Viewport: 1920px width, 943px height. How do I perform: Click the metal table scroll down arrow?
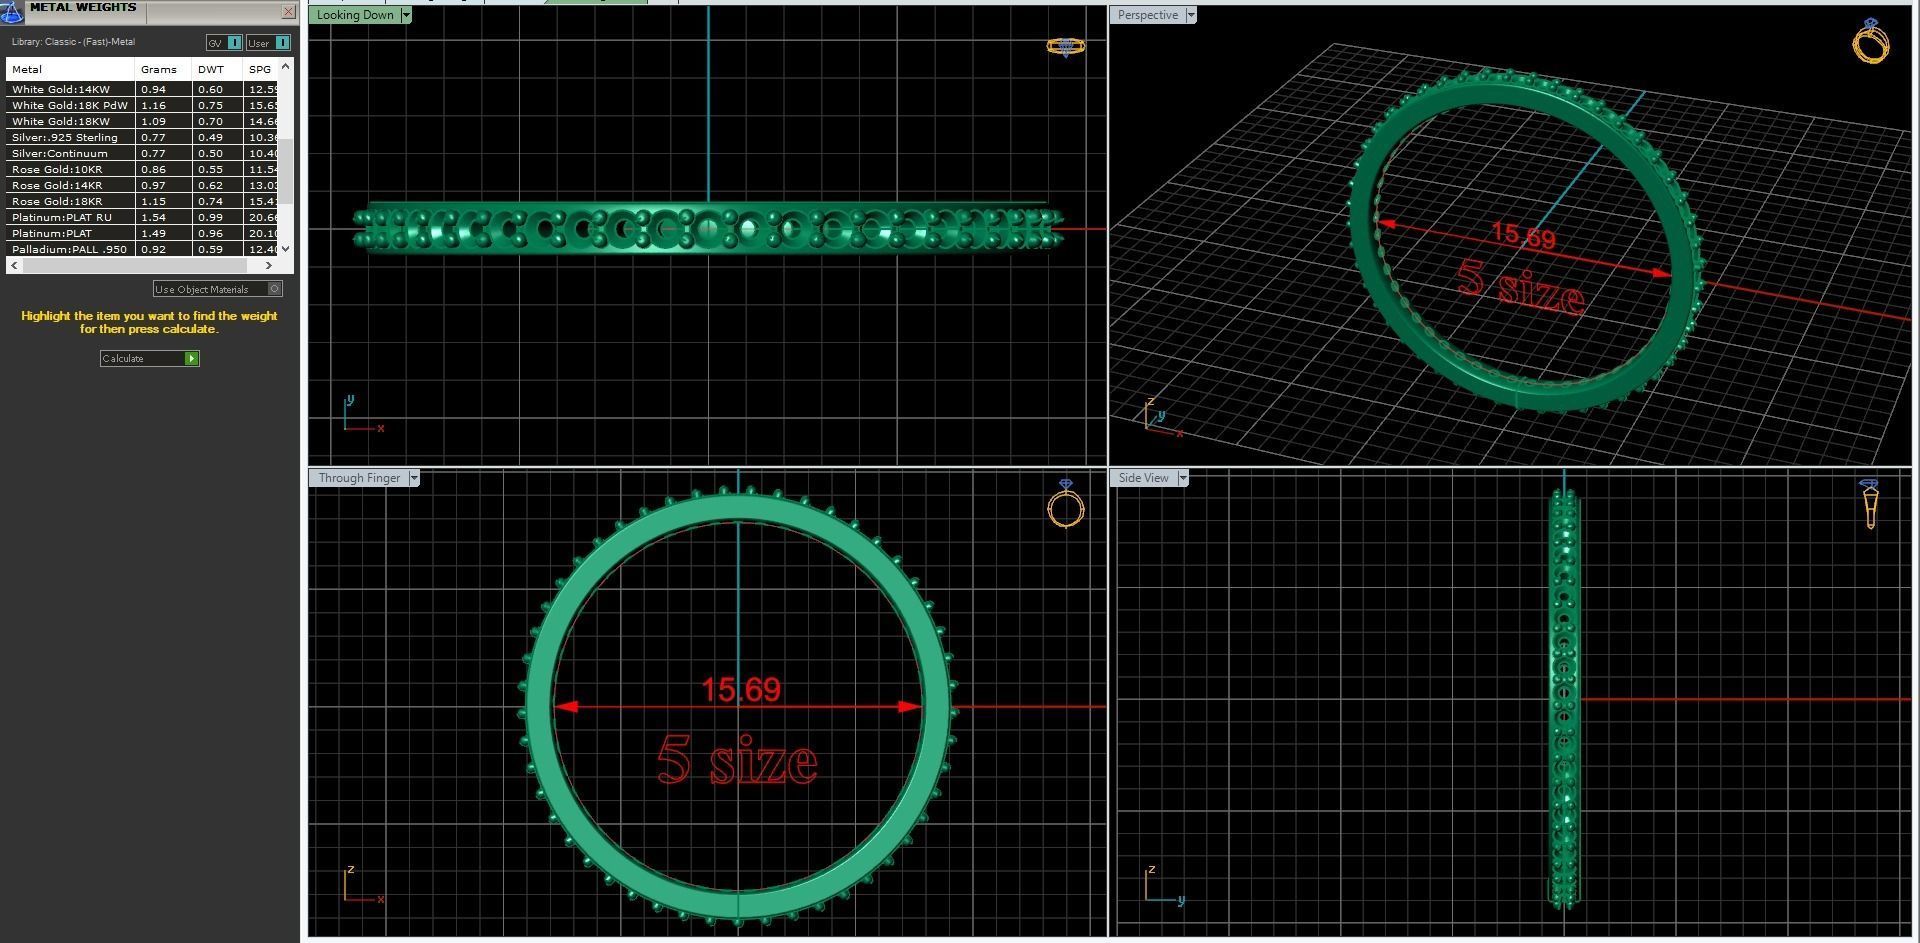pos(286,249)
